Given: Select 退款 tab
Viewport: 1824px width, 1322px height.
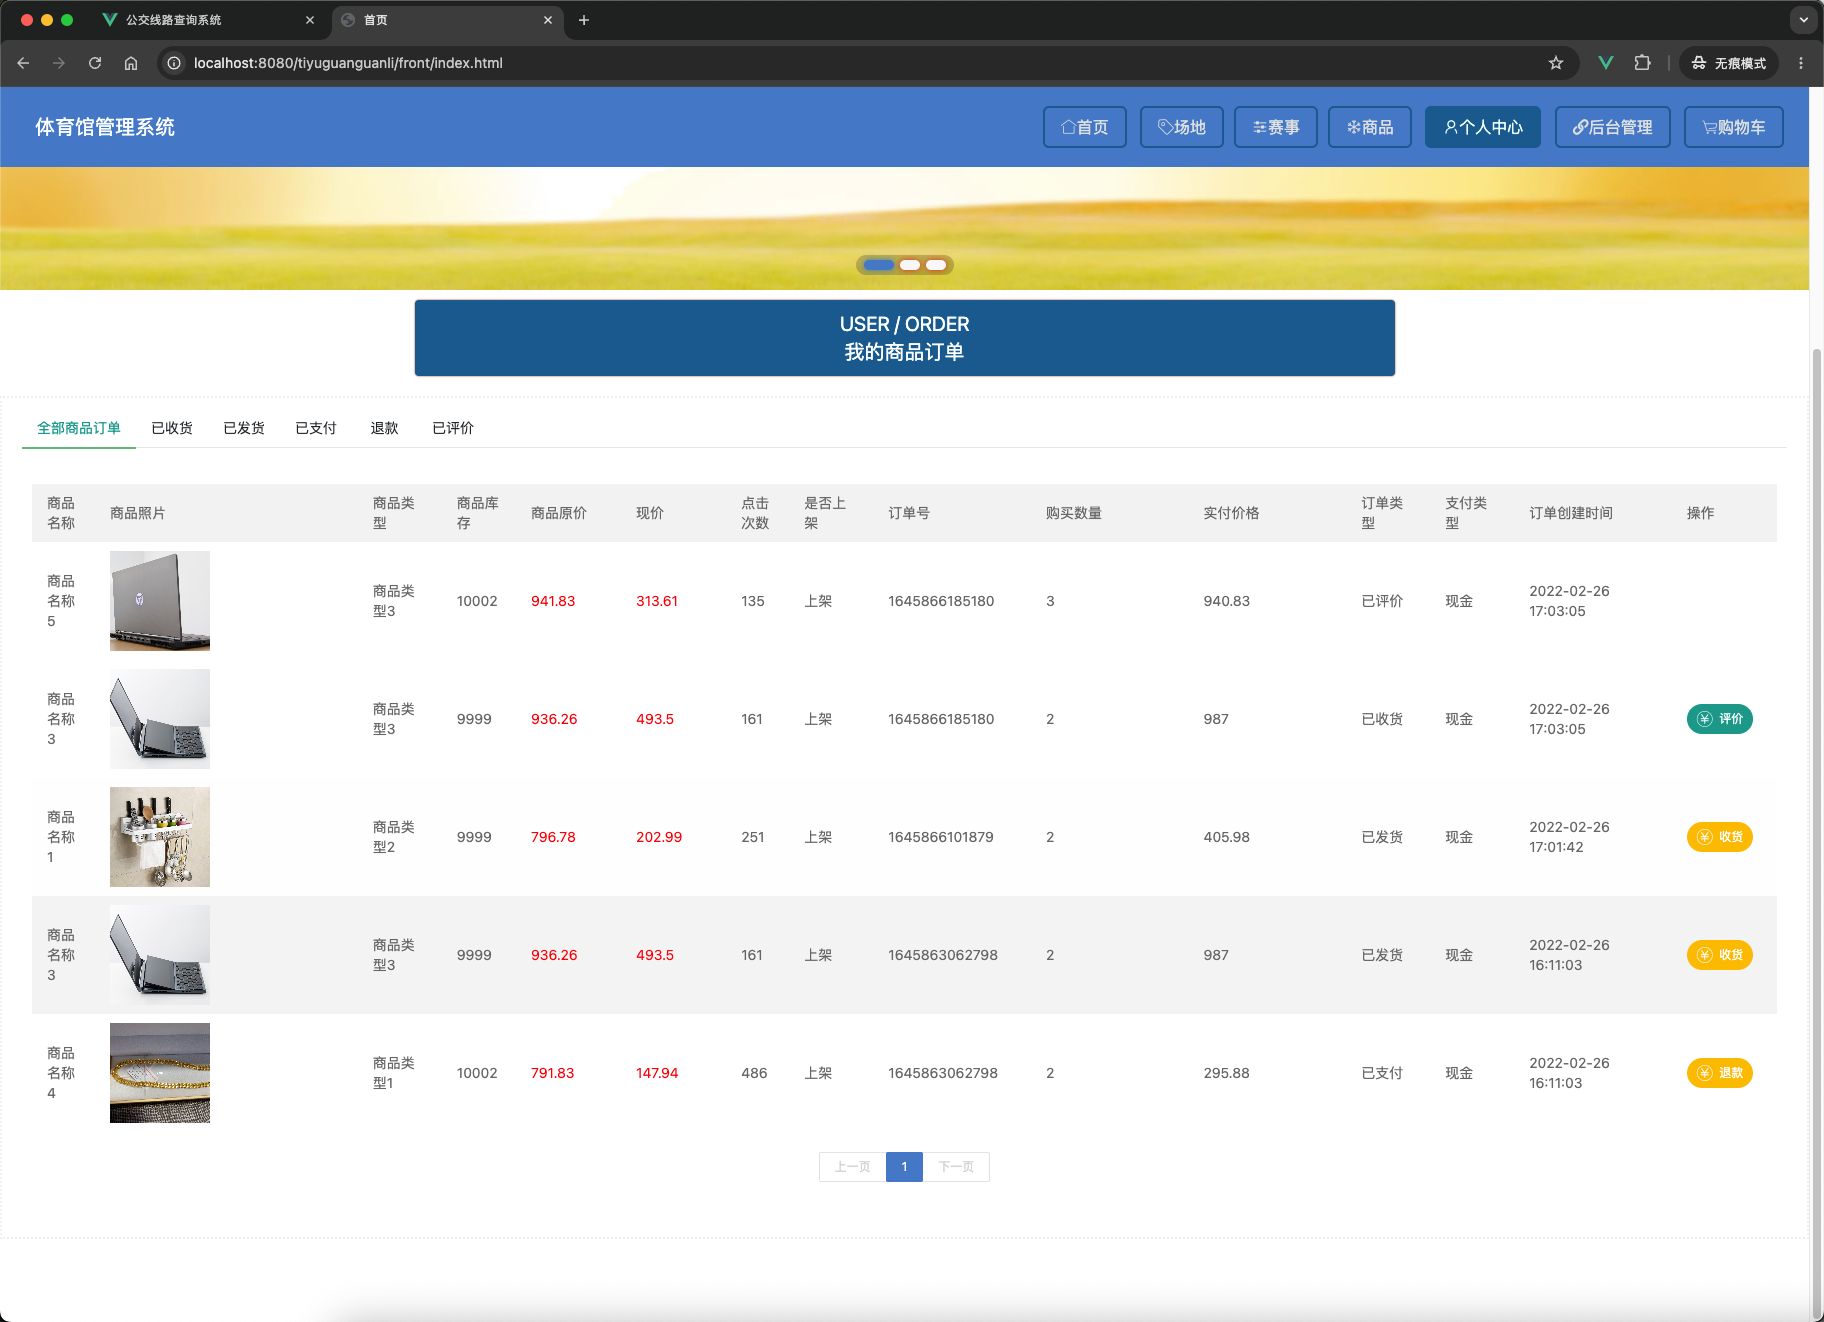Looking at the screenshot, I should pyautogui.click(x=384, y=428).
